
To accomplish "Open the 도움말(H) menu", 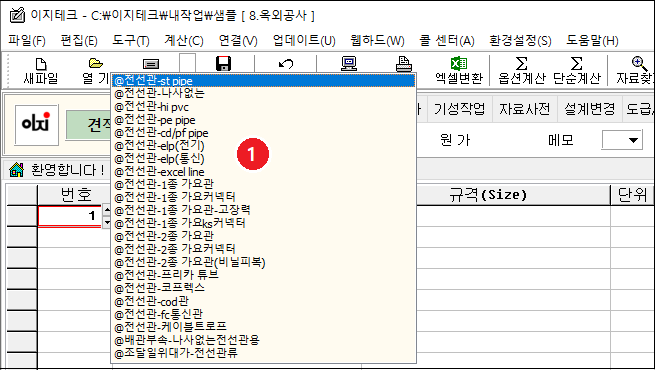I will (x=592, y=41).
